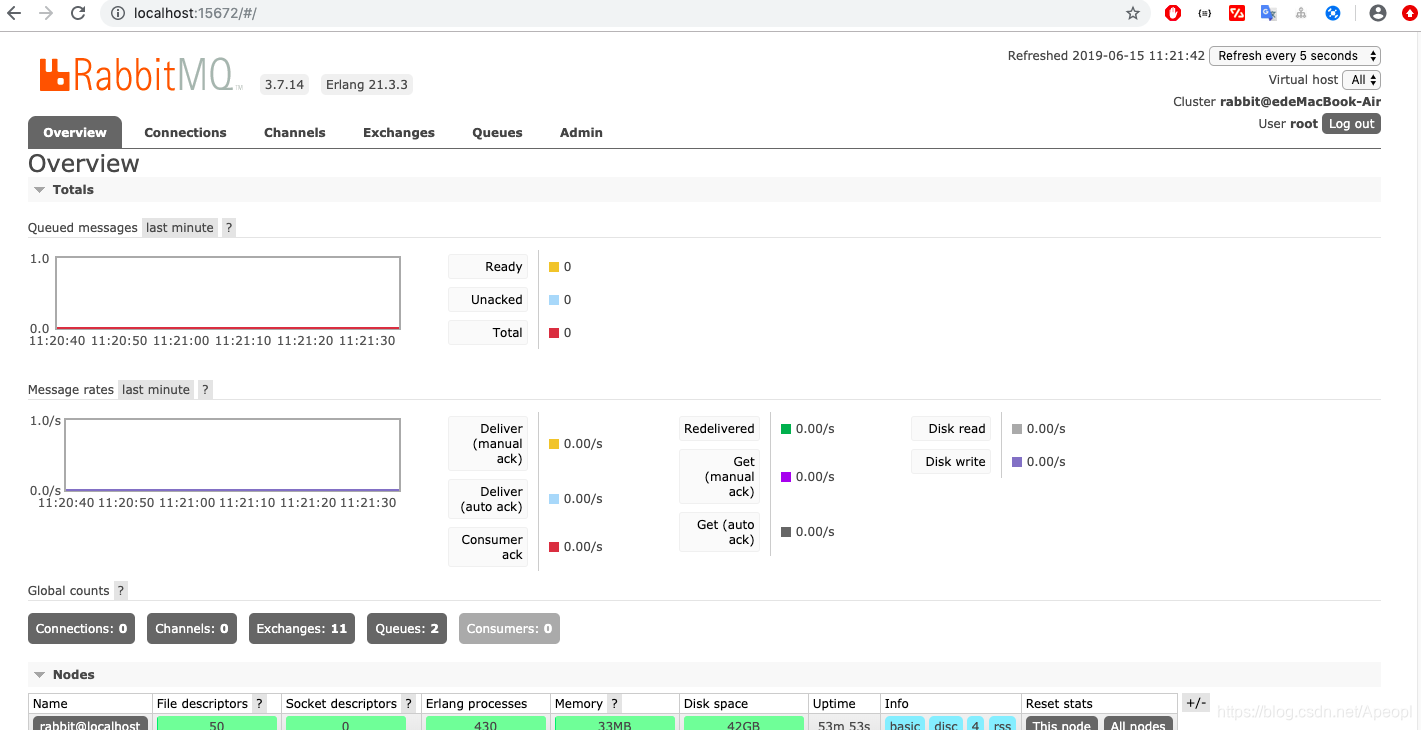The image size is (1421, 730).
Task: Click the red Total color swatch
Action: [554, 333]
